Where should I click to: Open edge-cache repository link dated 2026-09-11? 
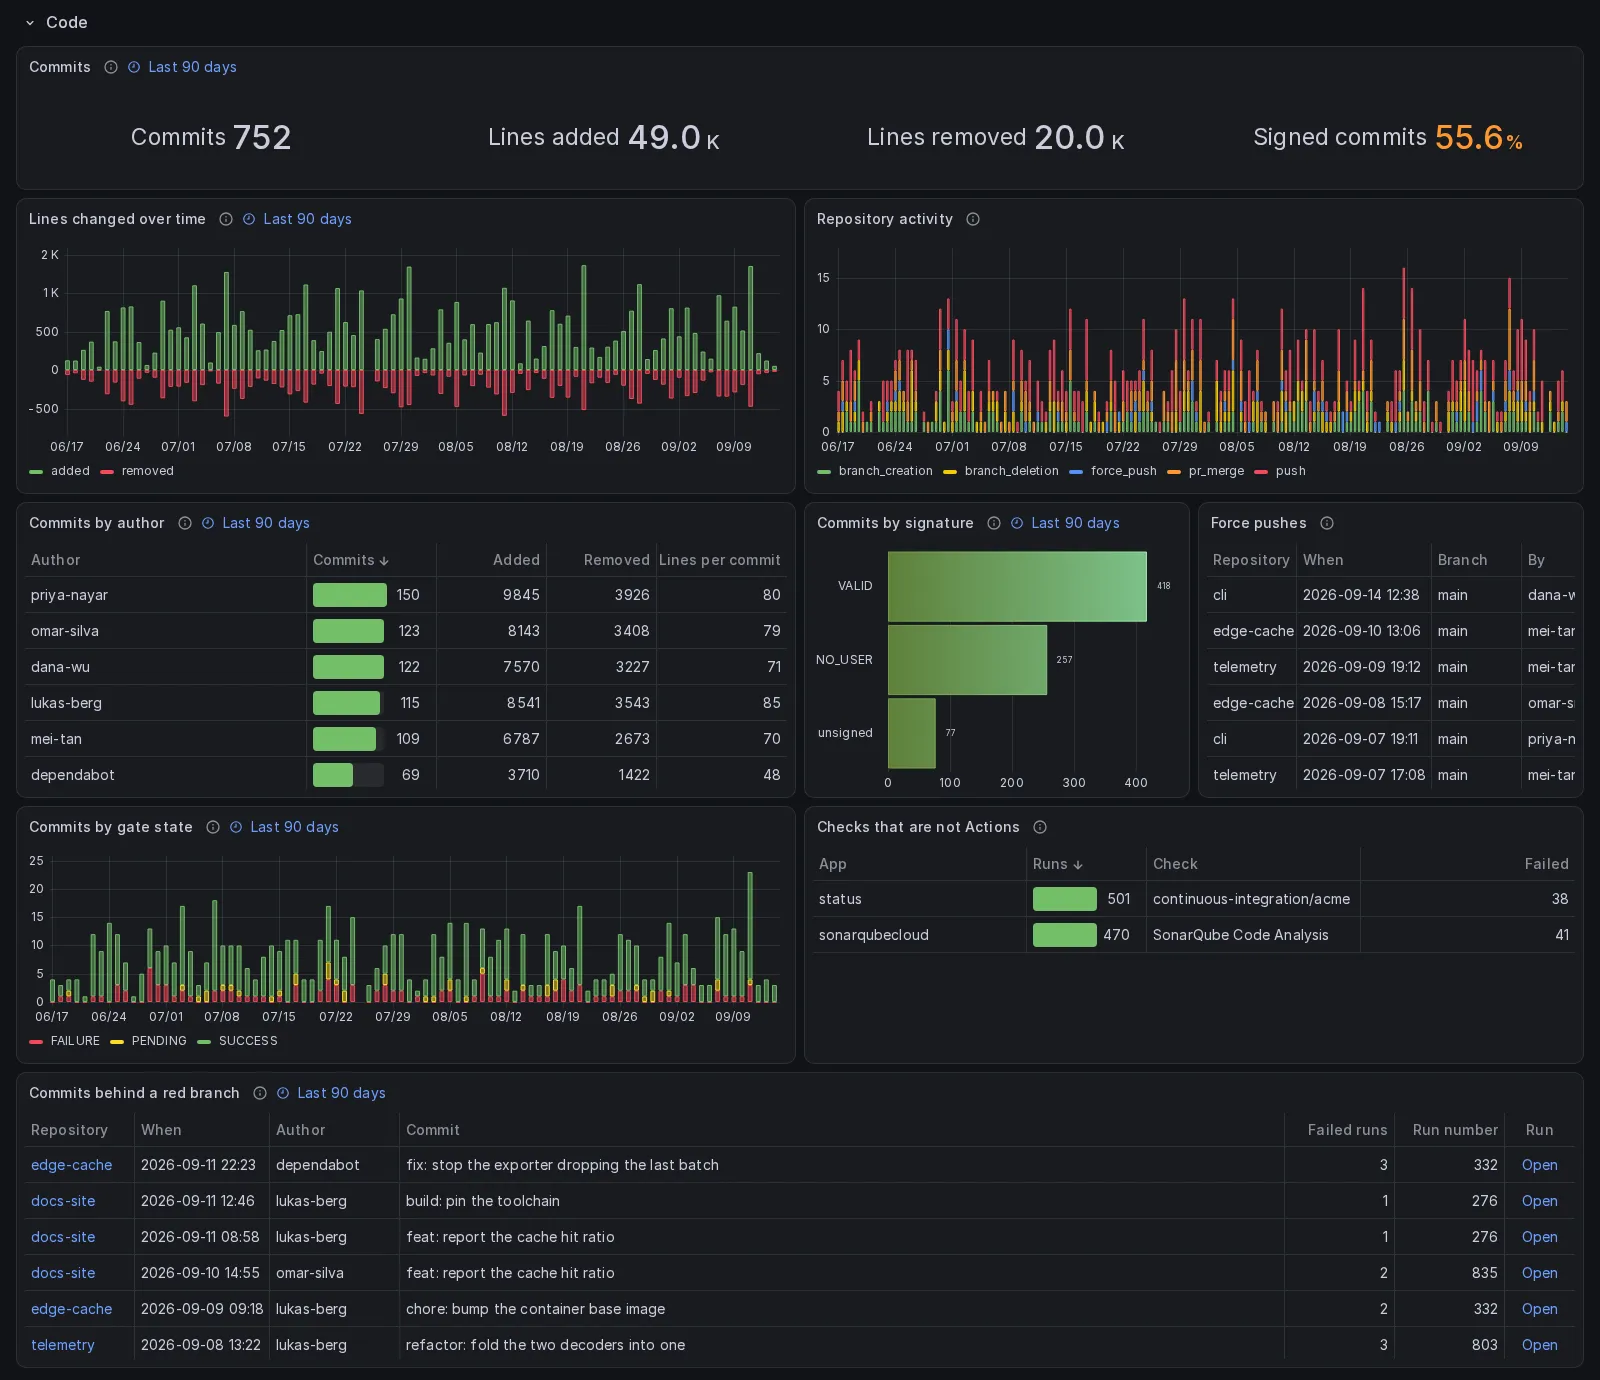[71, 1165]
